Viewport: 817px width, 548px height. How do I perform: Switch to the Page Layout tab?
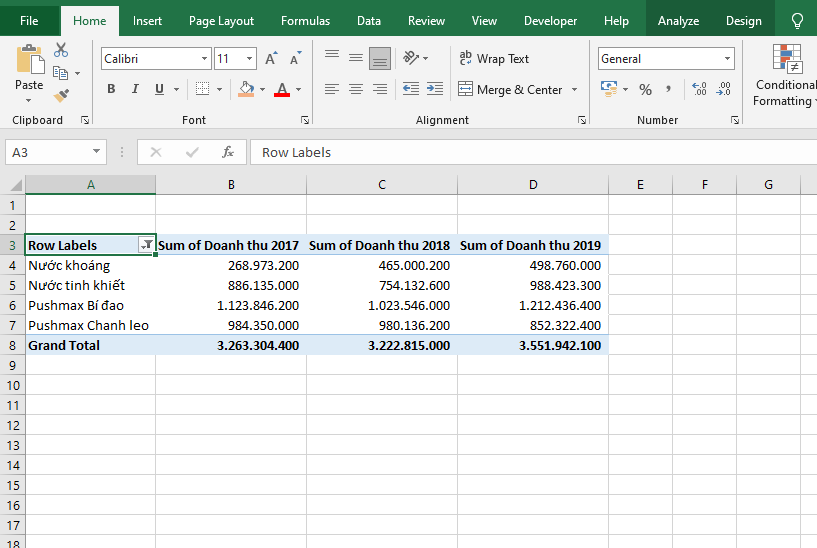[221, 20]
